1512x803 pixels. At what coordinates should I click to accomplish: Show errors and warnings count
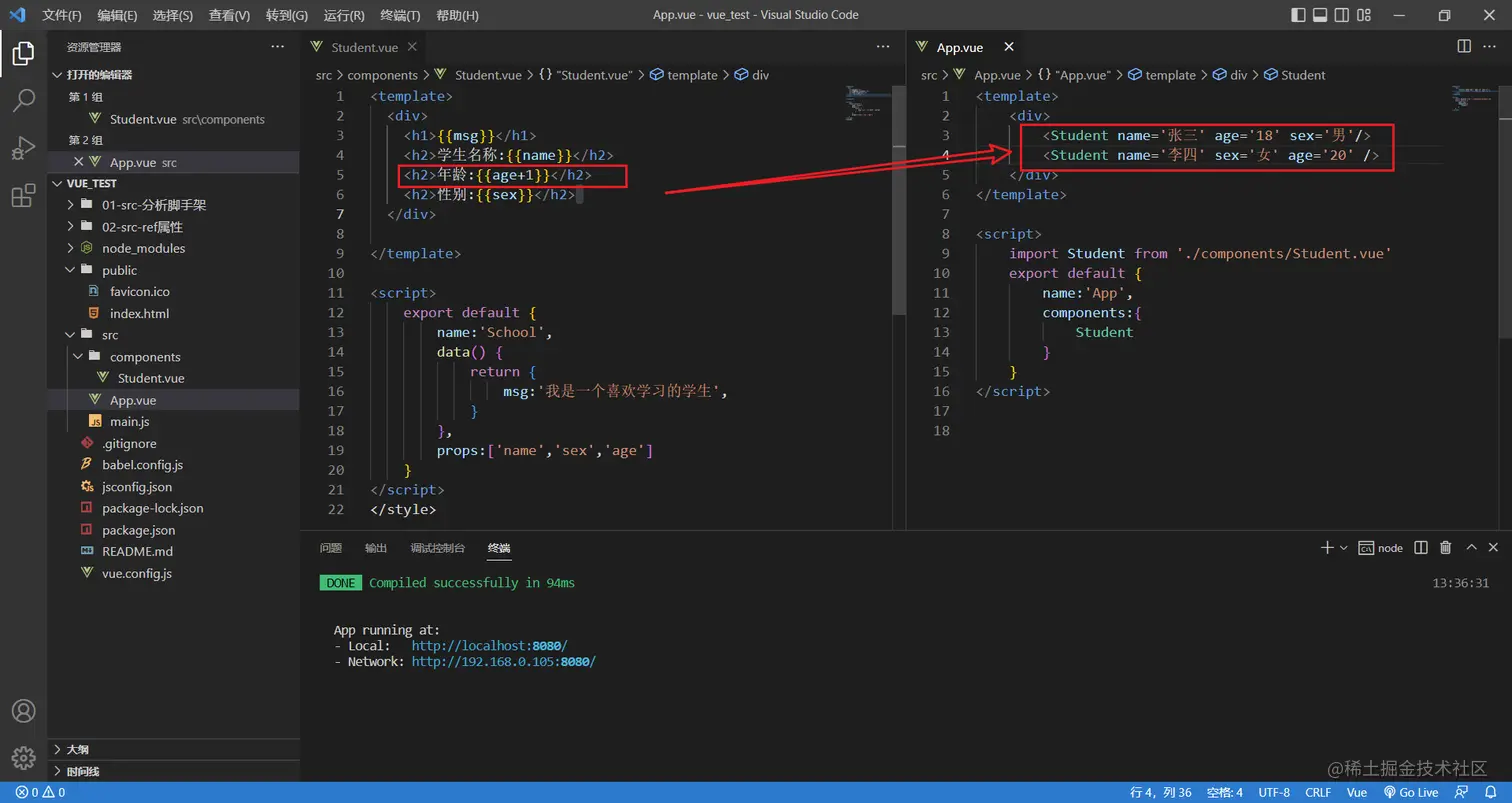(40, 792)
